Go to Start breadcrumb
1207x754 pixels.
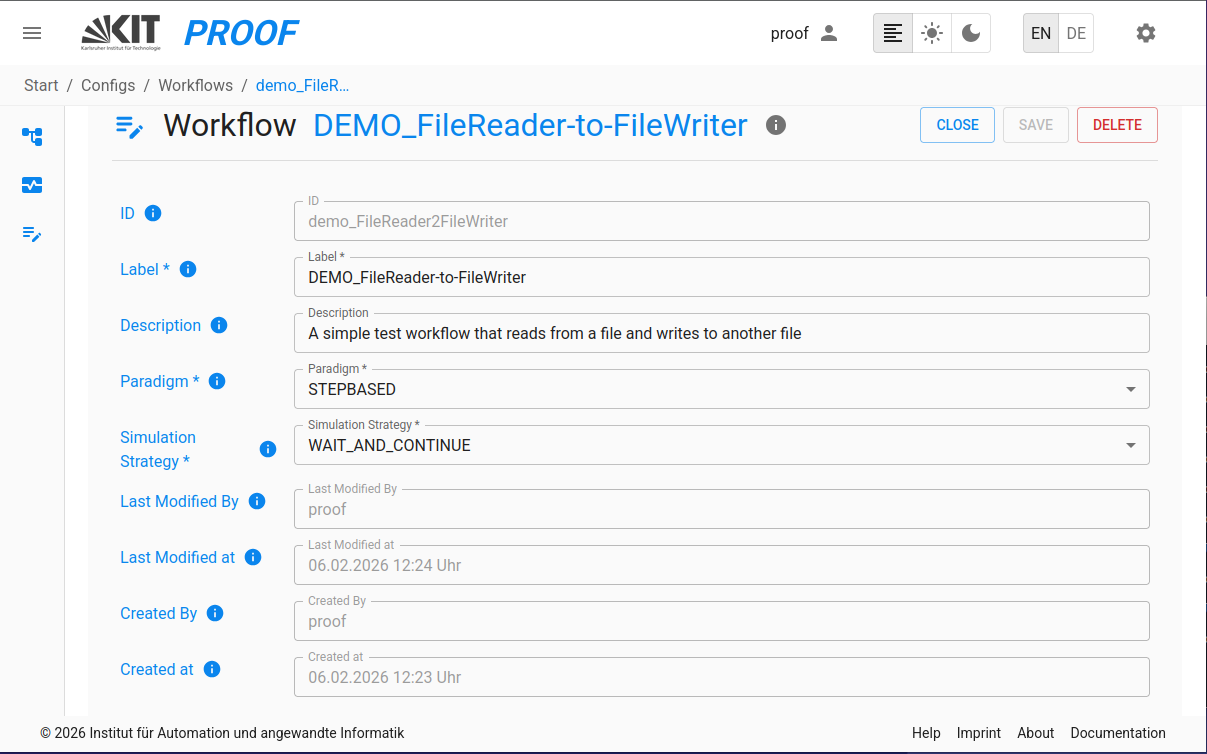coord(41,85)
